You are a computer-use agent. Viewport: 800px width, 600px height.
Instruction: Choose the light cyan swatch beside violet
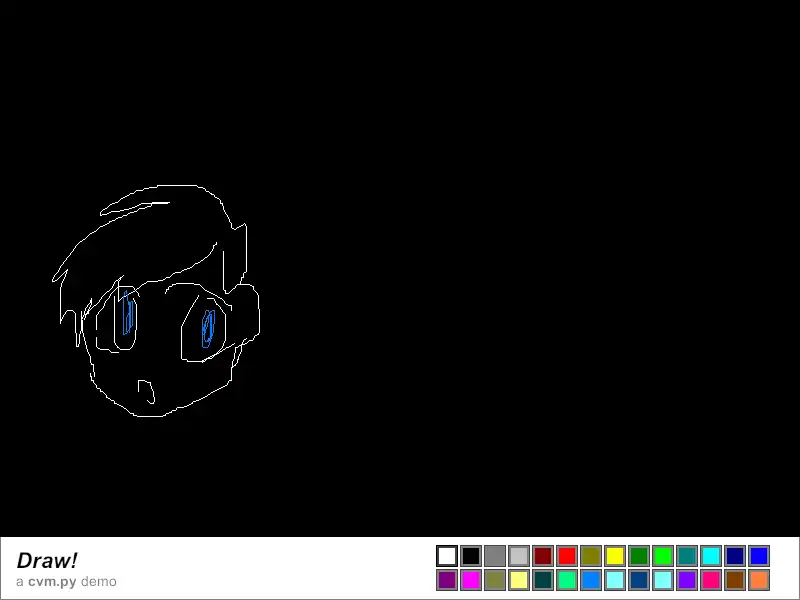663,580
